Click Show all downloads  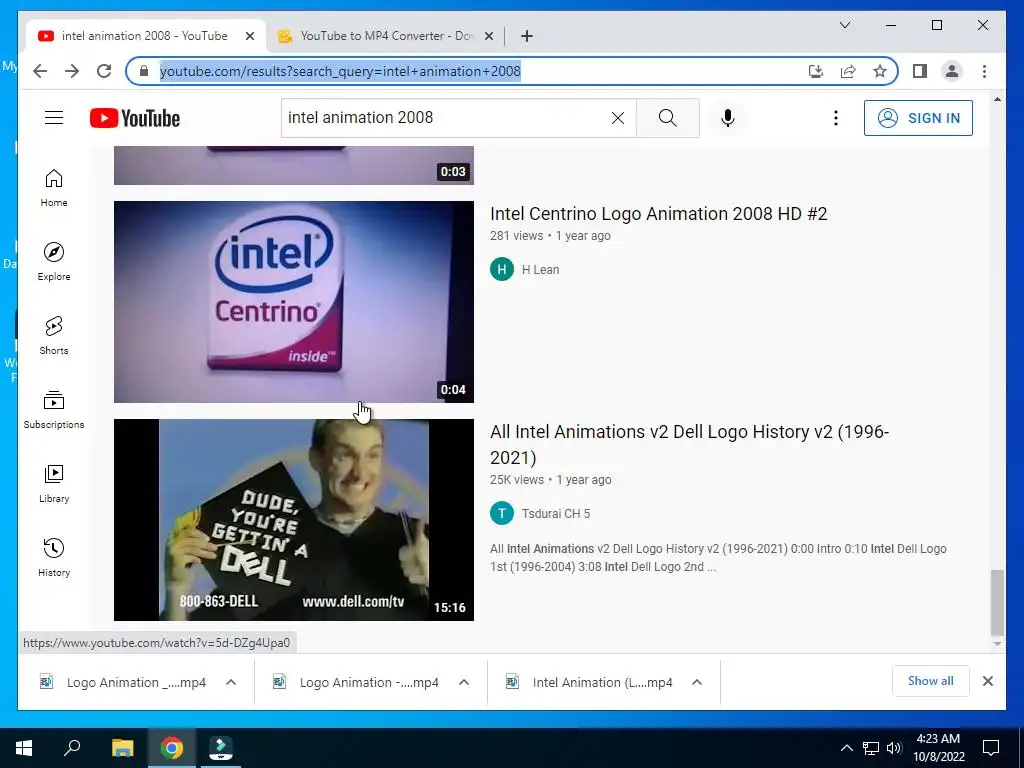931,681
